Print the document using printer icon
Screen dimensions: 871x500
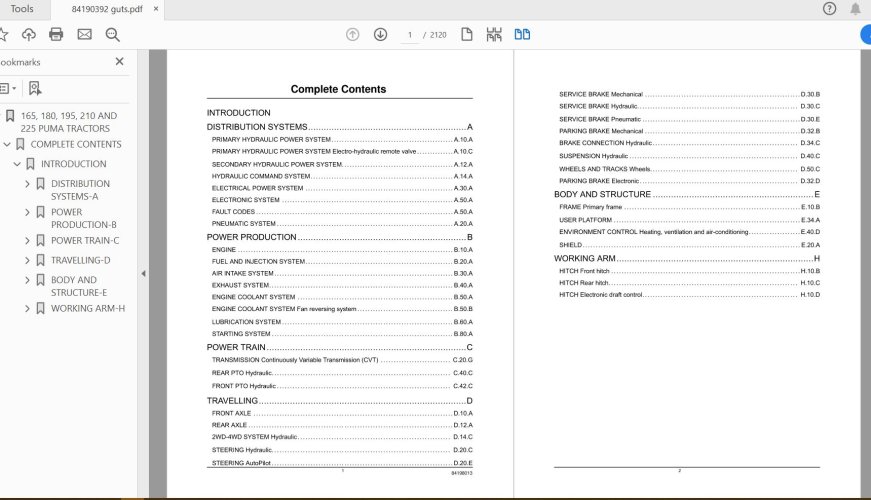[x=56, y=35]
